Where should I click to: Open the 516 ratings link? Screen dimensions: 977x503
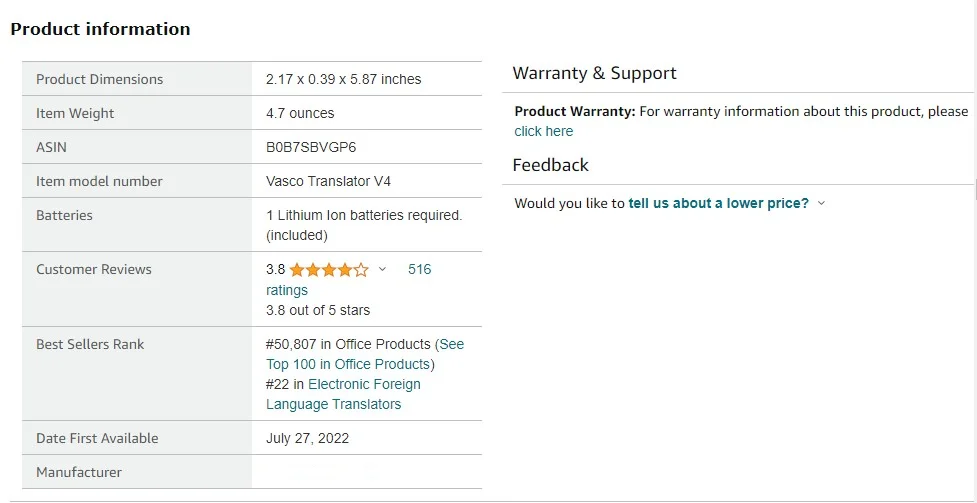tap(419, 270)
